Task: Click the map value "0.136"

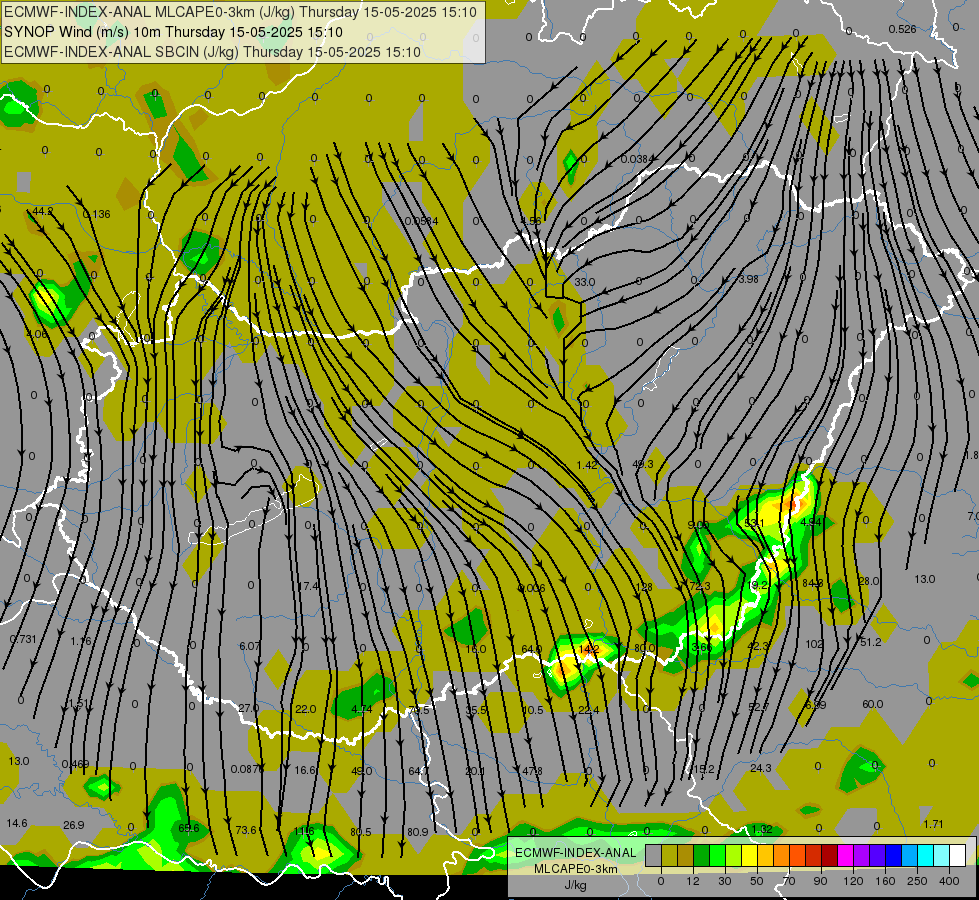Action: click(x=97, y=214)
